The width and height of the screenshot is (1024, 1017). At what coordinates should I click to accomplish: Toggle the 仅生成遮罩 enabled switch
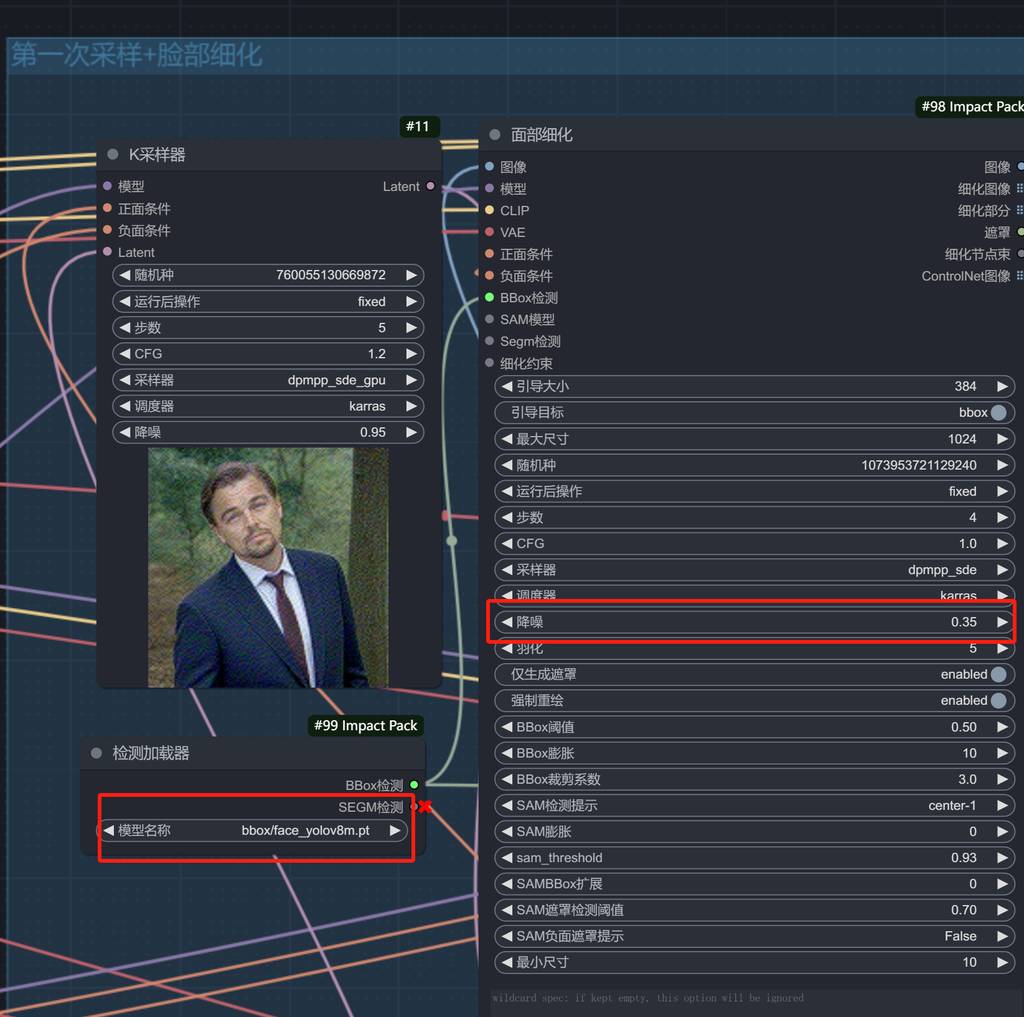click(x=998, y=675)
